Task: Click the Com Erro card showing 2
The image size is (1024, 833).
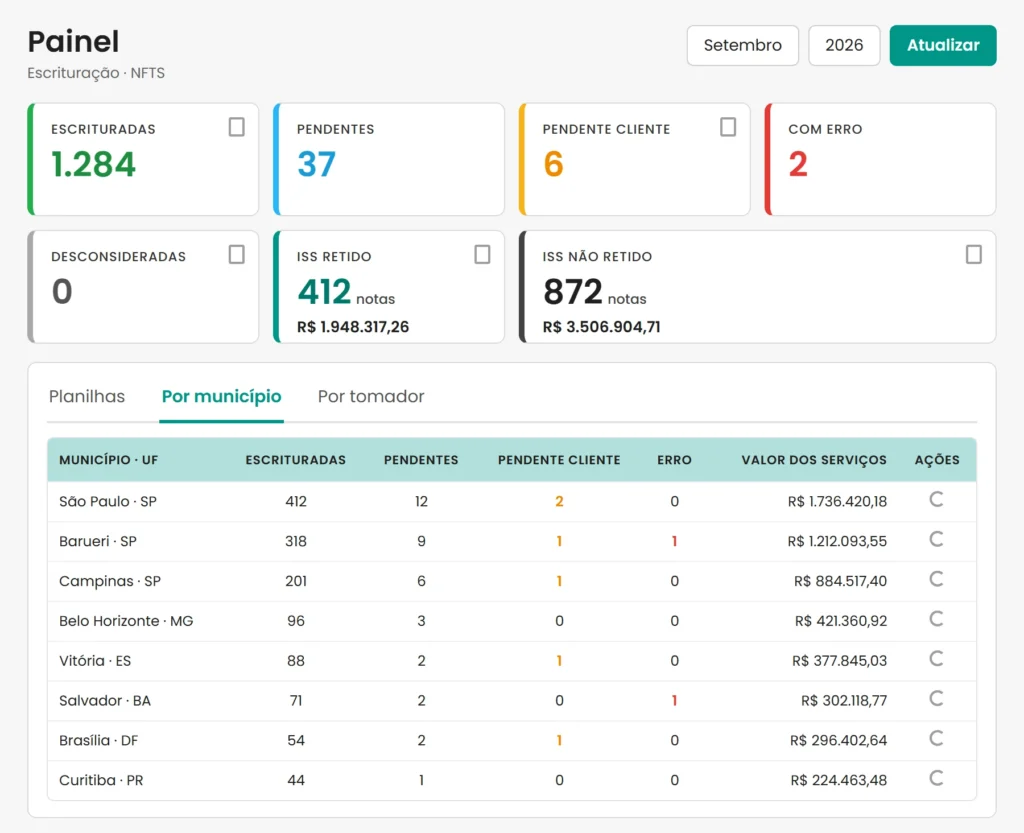Action: 880,159
